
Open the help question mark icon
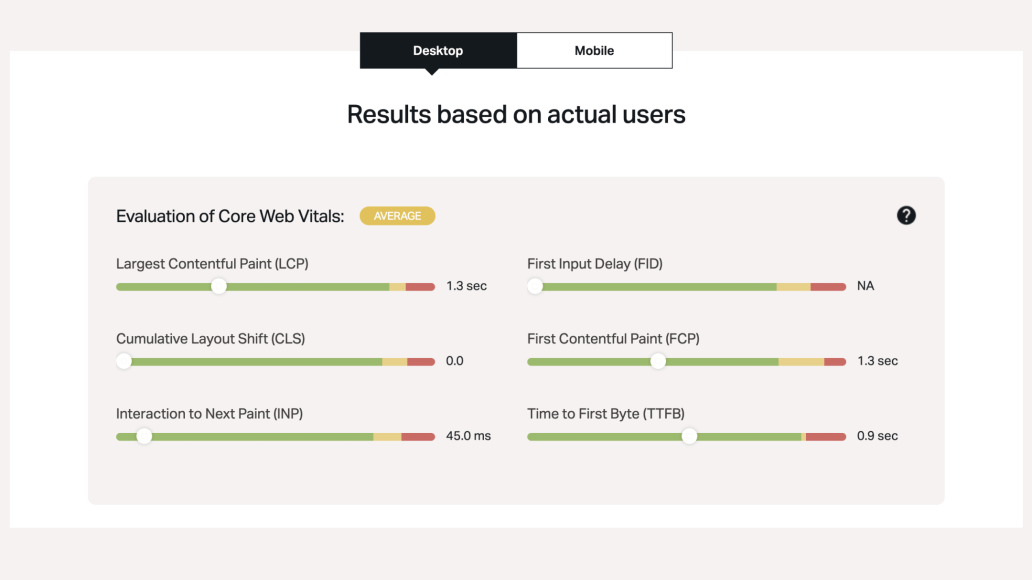point(906,215)
